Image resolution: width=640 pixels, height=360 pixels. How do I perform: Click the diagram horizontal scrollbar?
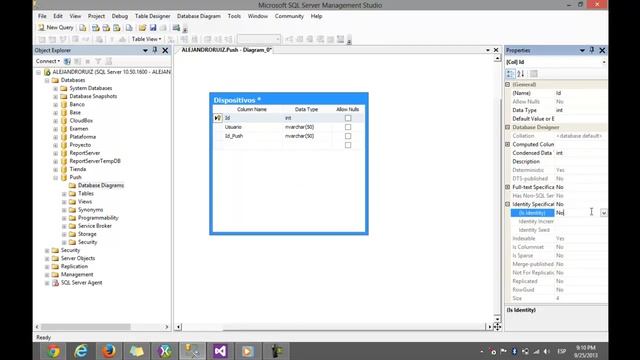[333, 327]
